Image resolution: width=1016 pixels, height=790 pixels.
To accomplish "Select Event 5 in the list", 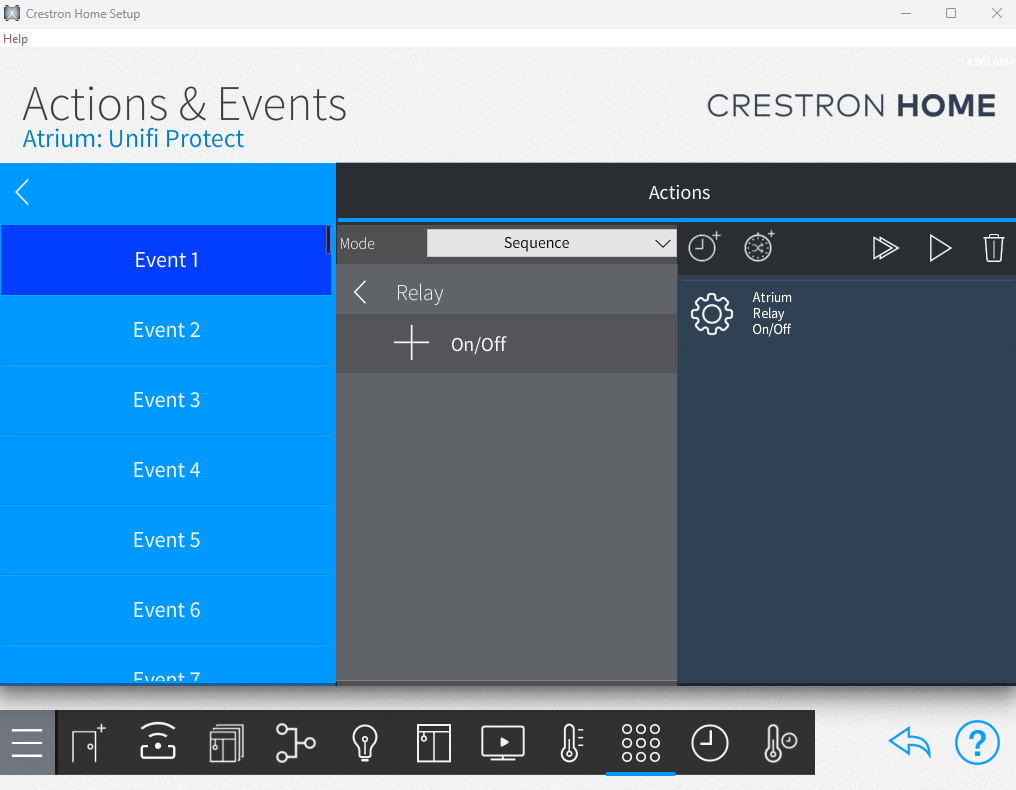I will coord(166,540).
